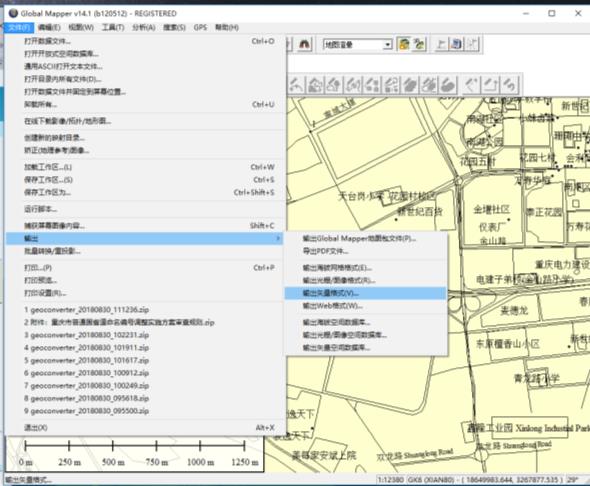This screenshot has width=590, height=486.
Task: Click digitizer icon with dotted grid points
Action: [391, 85]
